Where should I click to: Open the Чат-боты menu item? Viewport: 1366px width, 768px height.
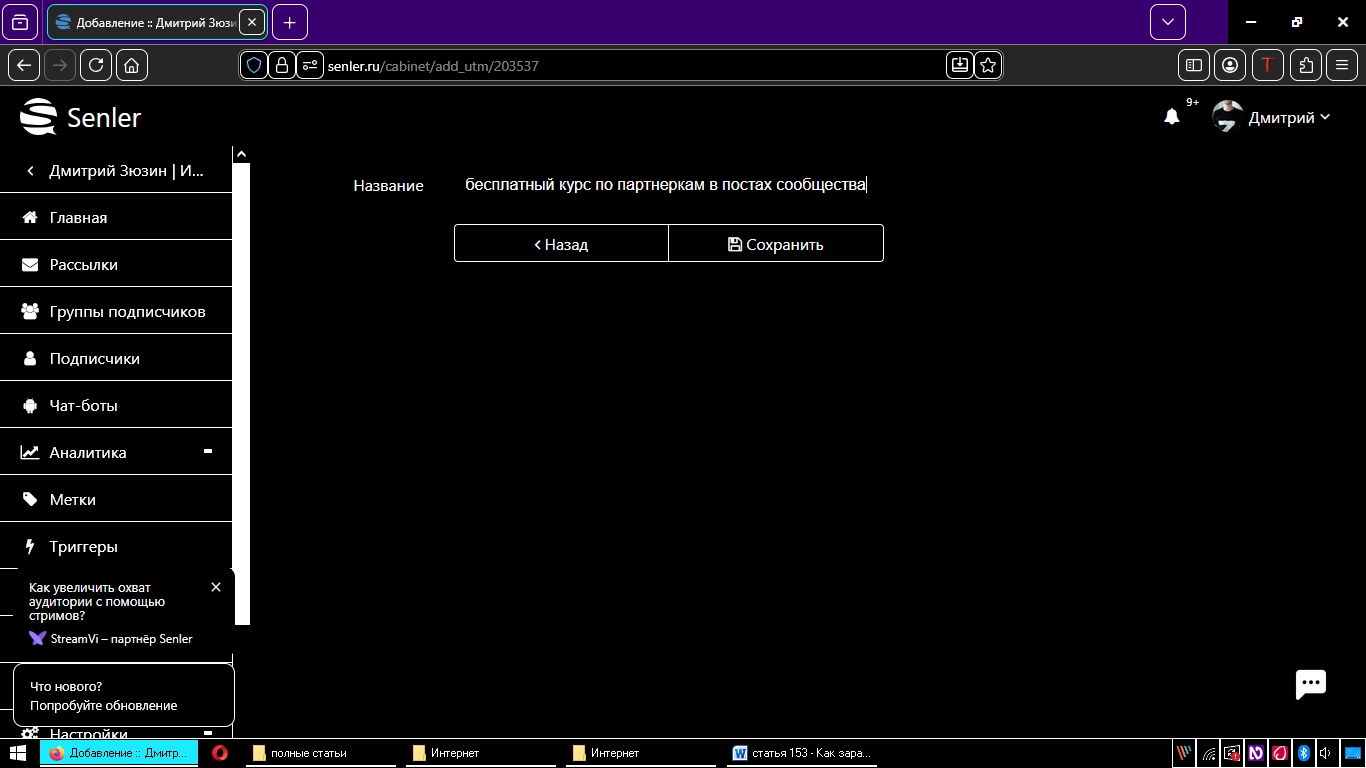pos(84,406)
